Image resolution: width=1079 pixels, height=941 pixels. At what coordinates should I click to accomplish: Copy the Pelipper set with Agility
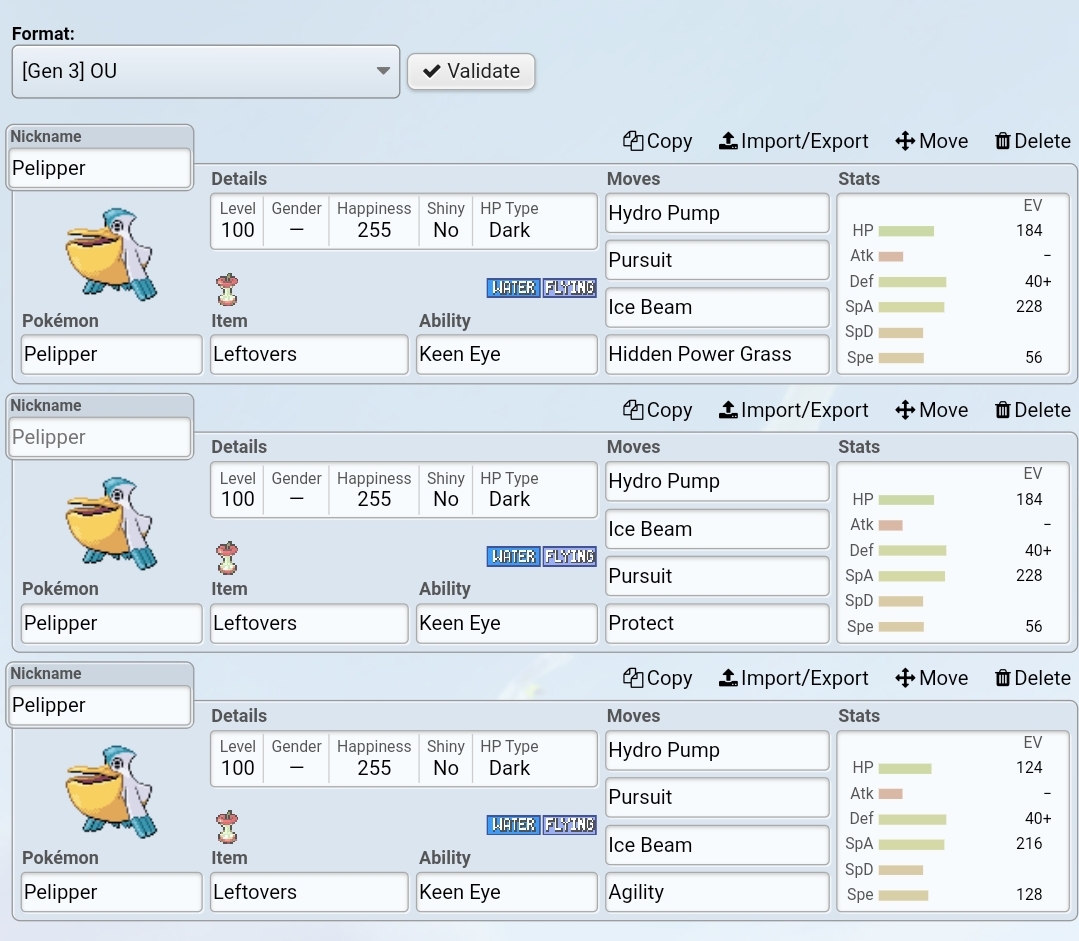click(658, 678)
